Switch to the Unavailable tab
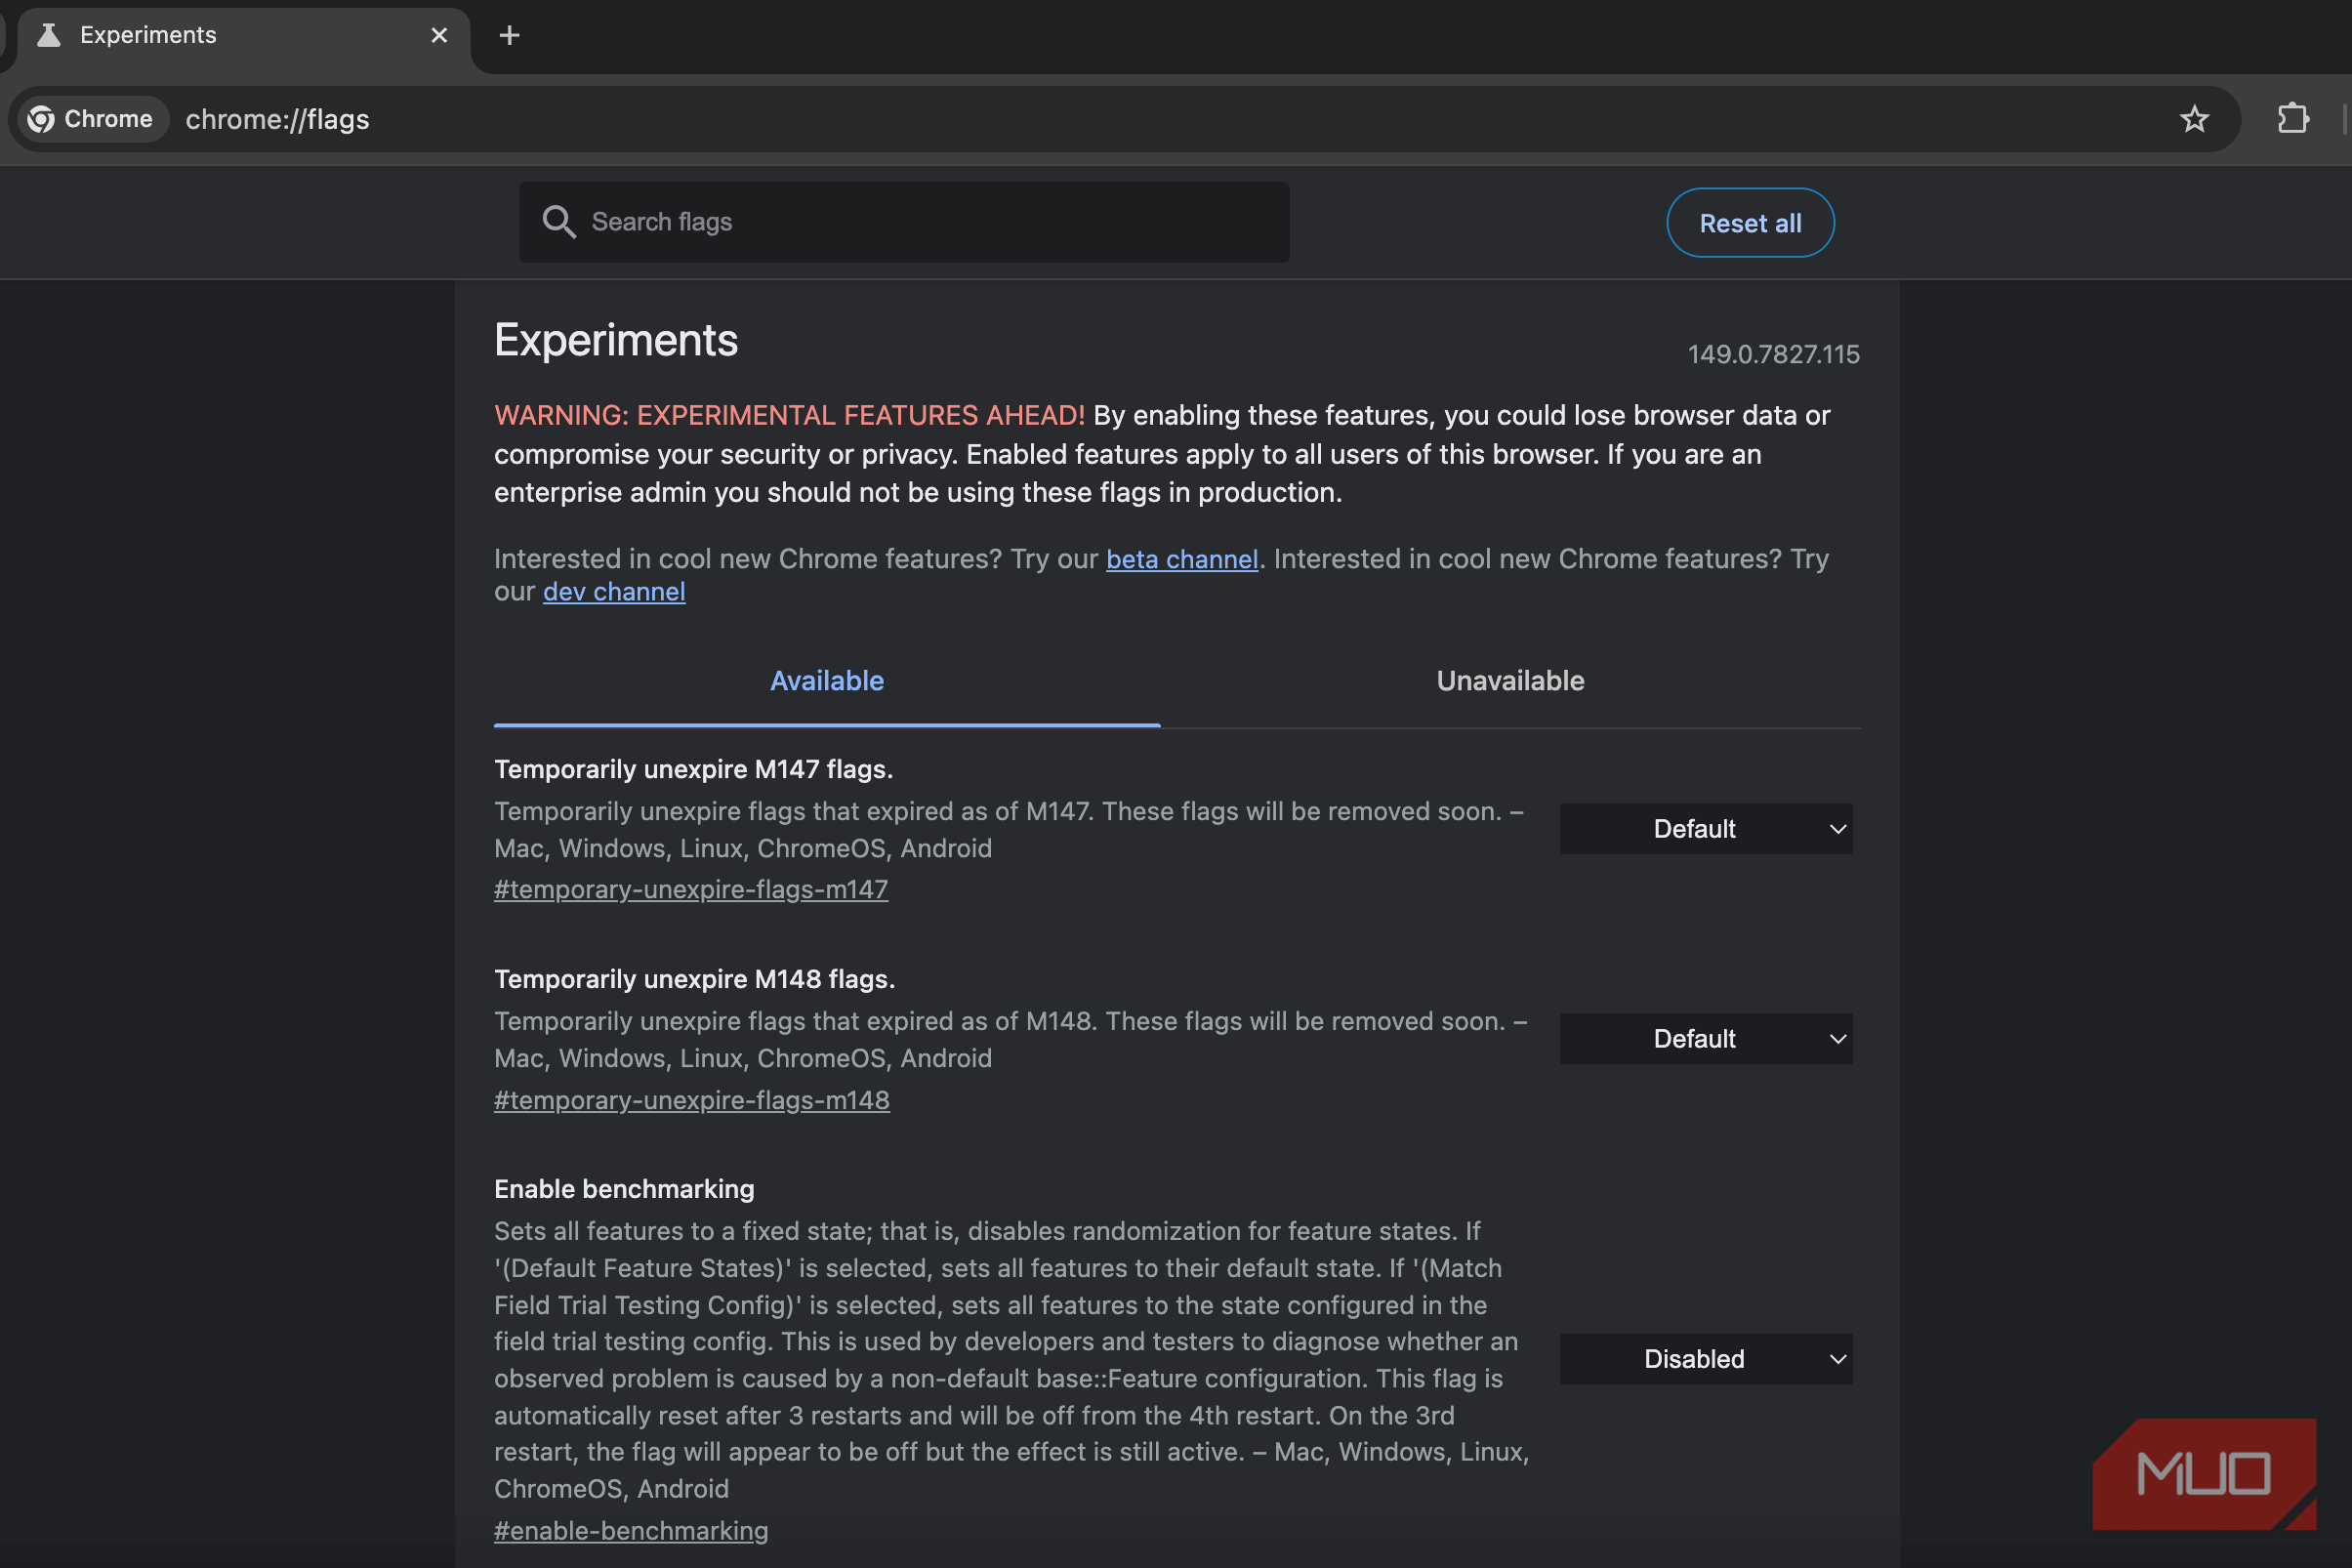This screenshot has height=1568, width=2352. coord(1510,682)
